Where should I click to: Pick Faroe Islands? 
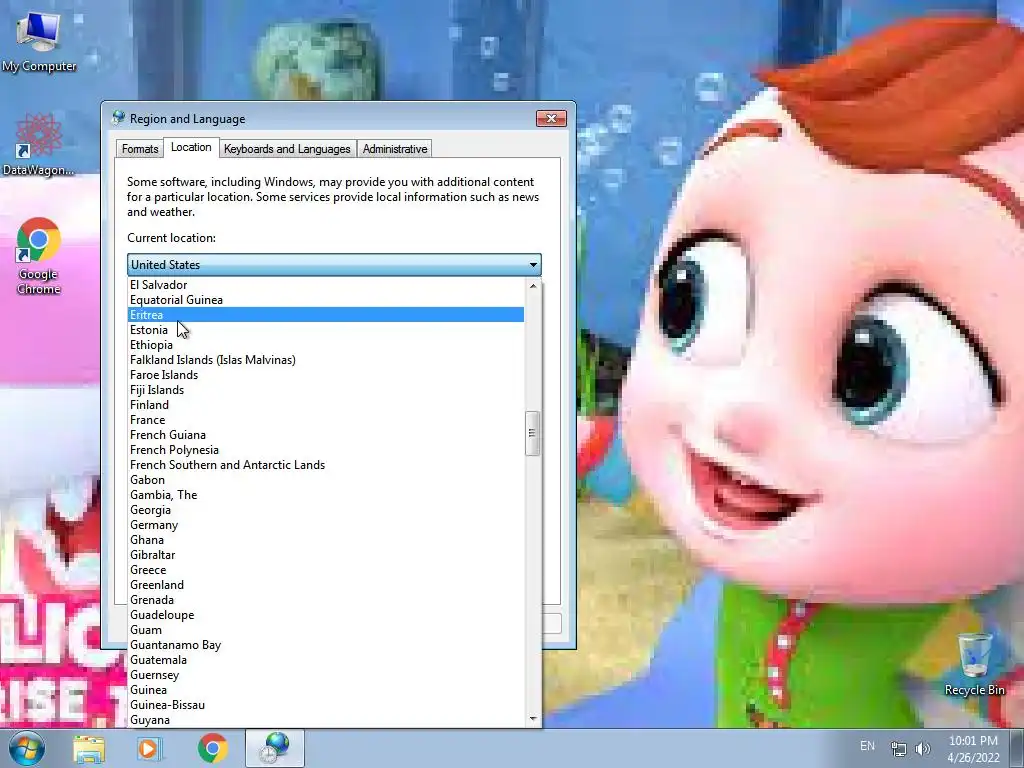click(x=326, y=375)
